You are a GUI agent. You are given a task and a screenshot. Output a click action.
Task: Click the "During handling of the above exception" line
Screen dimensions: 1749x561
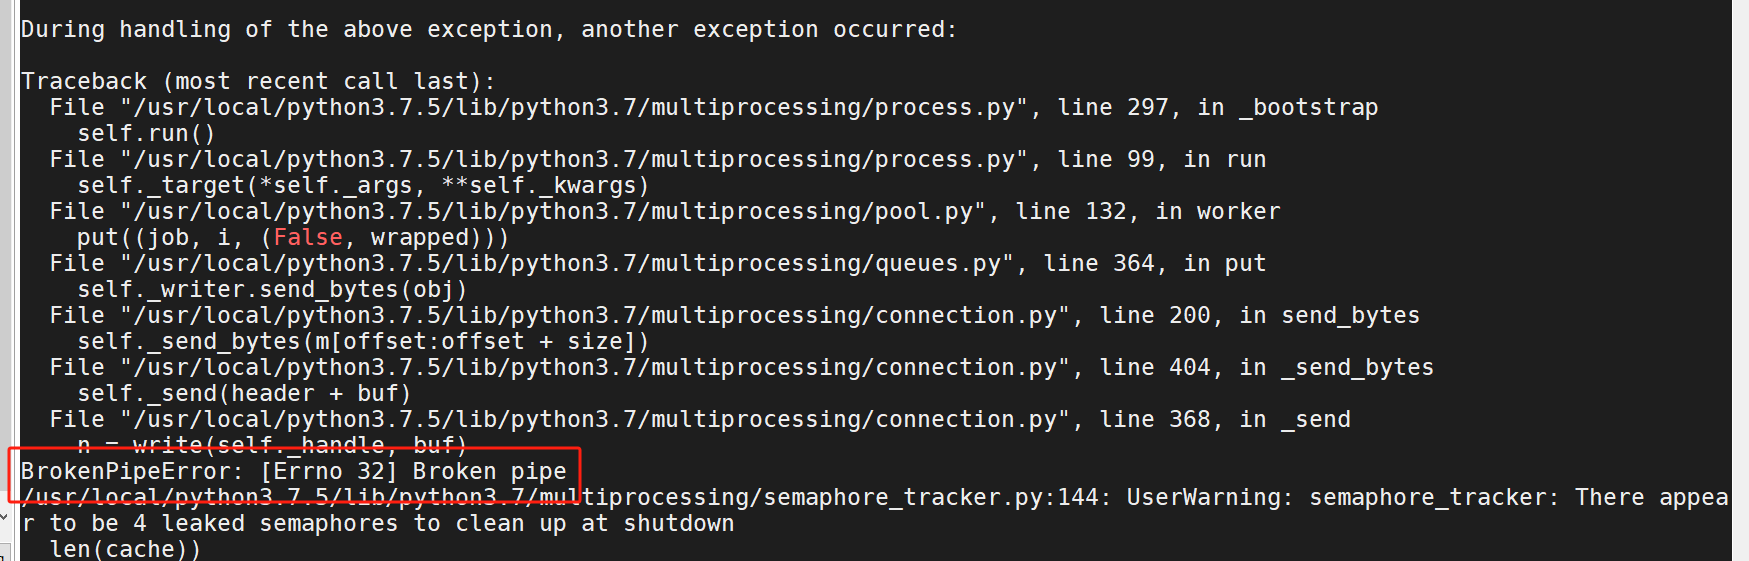click(x=488, y=29)
